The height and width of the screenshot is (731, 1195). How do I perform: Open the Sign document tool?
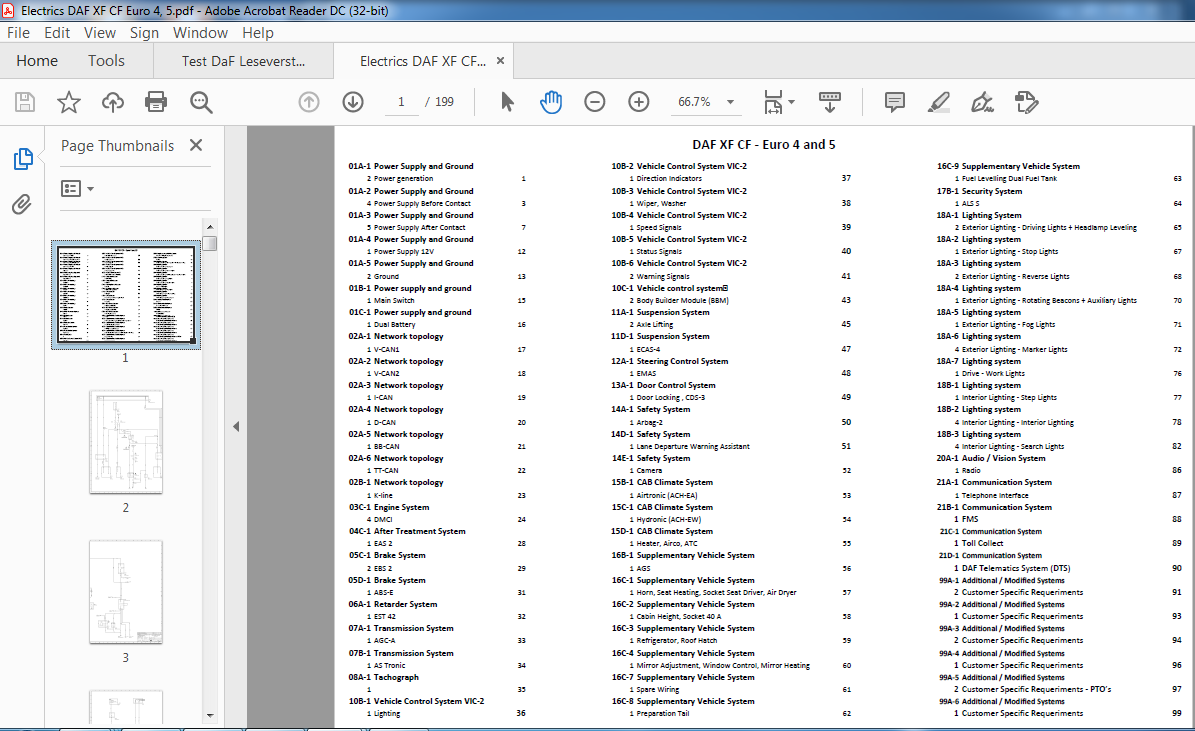[x=982, y=102]
